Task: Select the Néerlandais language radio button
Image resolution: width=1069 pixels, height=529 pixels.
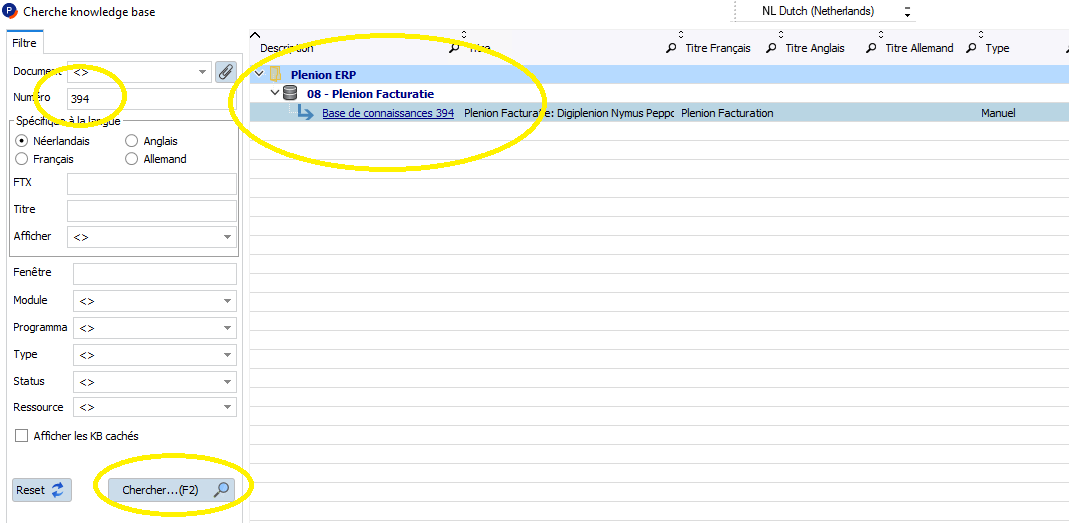Action: 21,141
